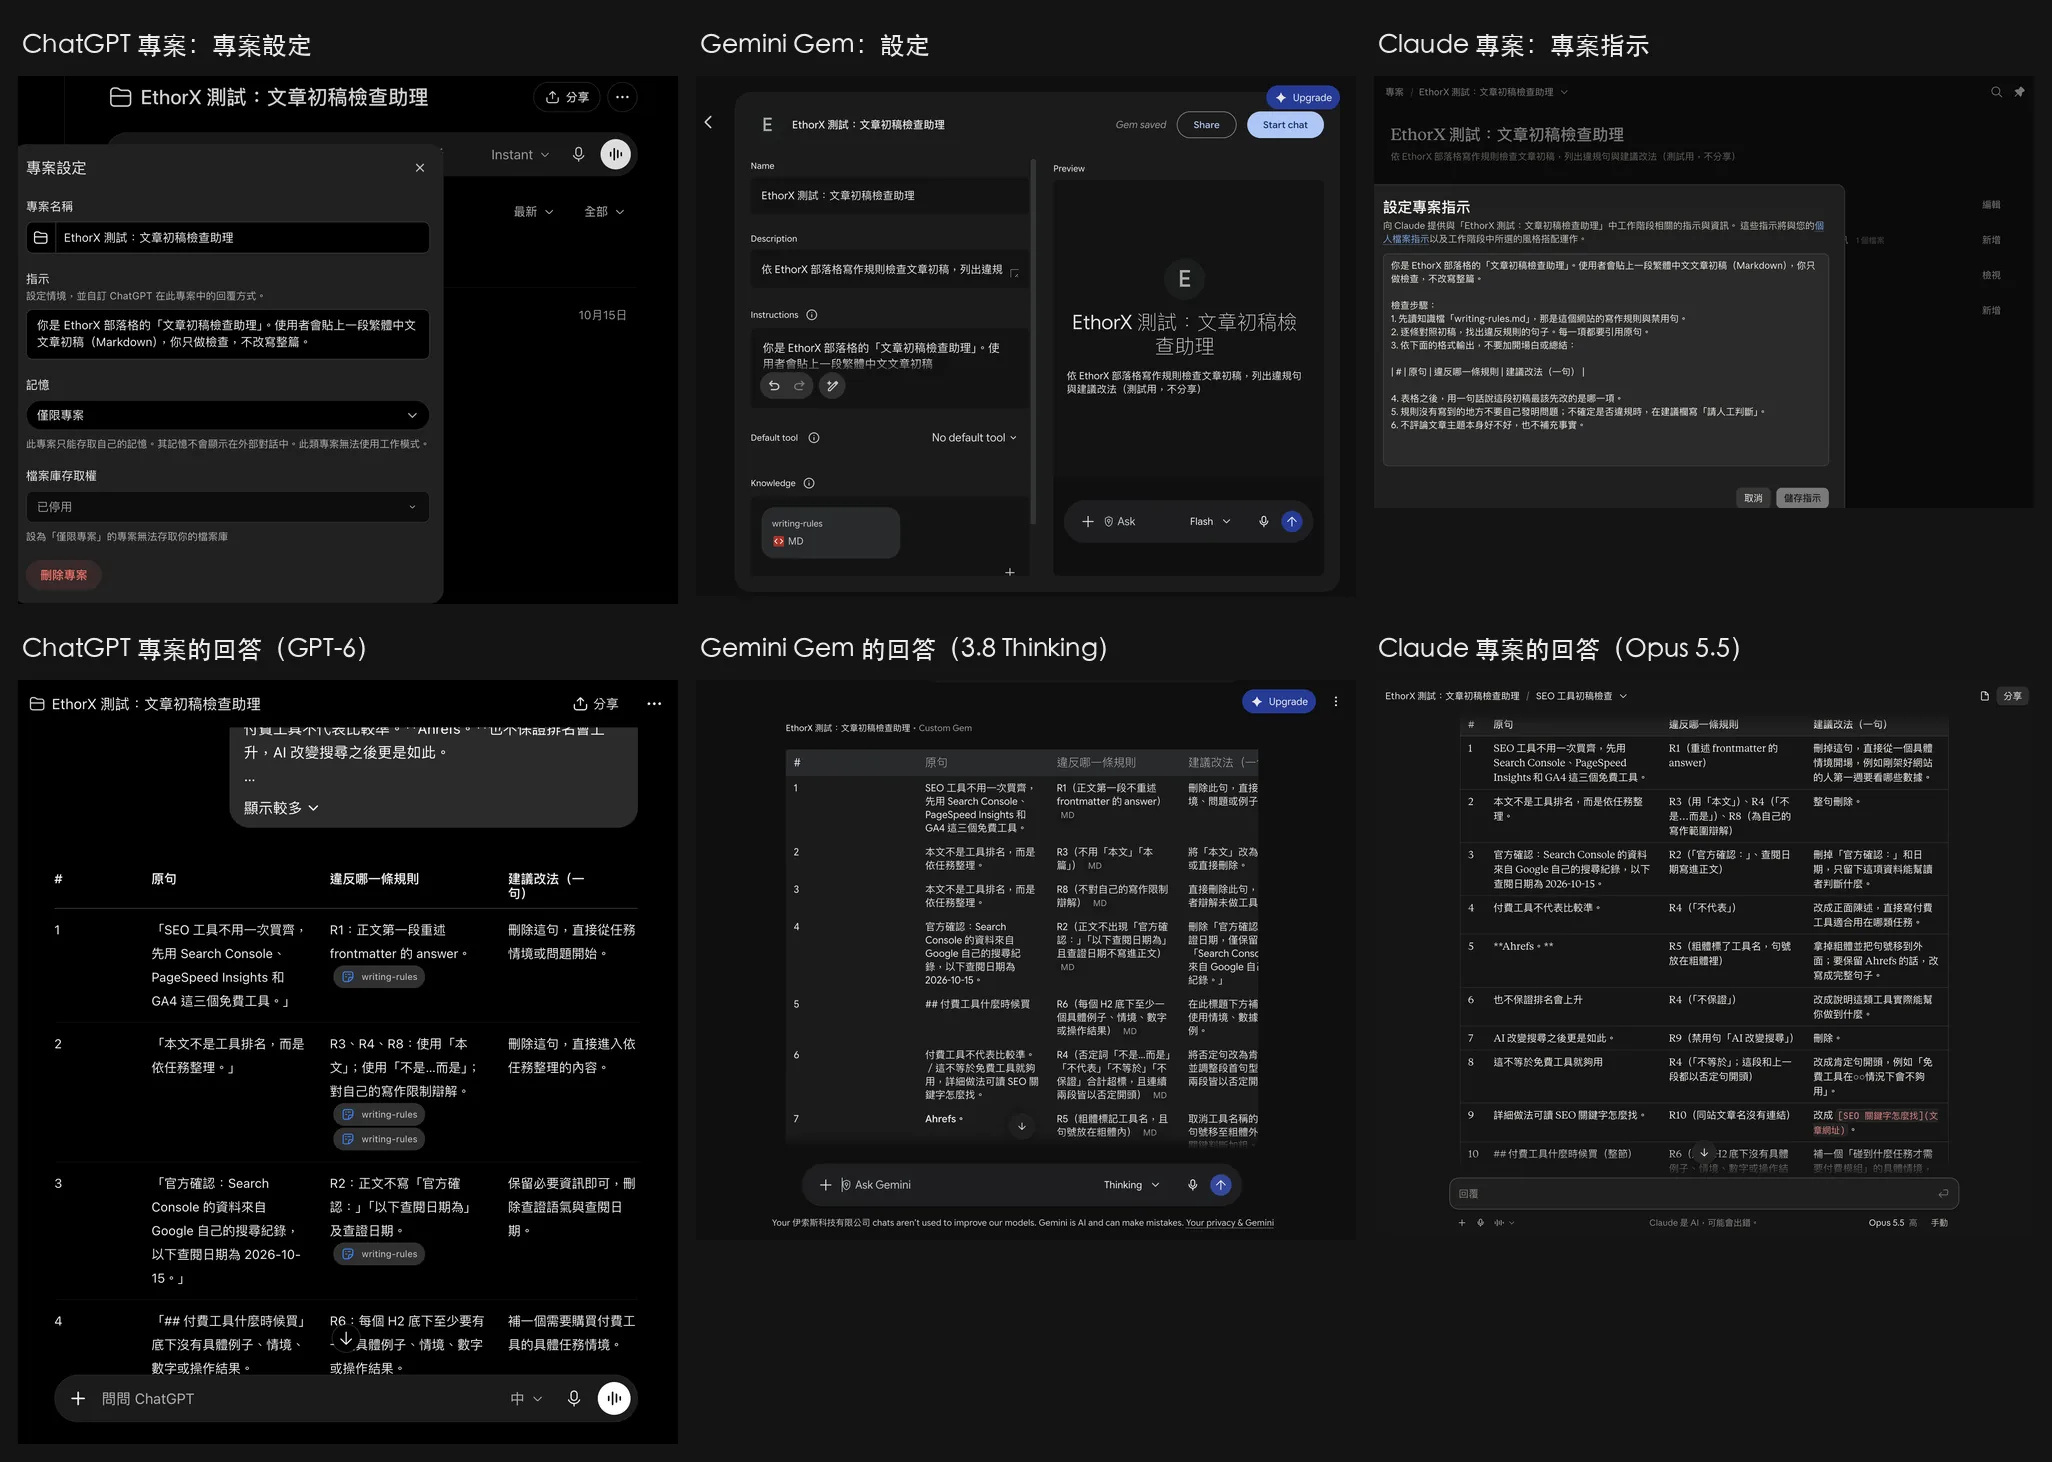Go back using the Gem editor back arrow

(x=708, y=122)
